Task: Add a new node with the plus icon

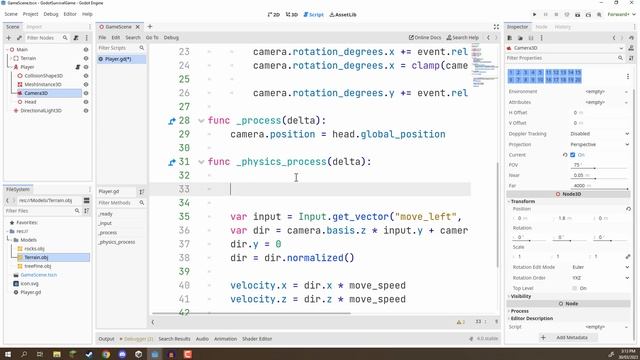Action: coord(9,38)
